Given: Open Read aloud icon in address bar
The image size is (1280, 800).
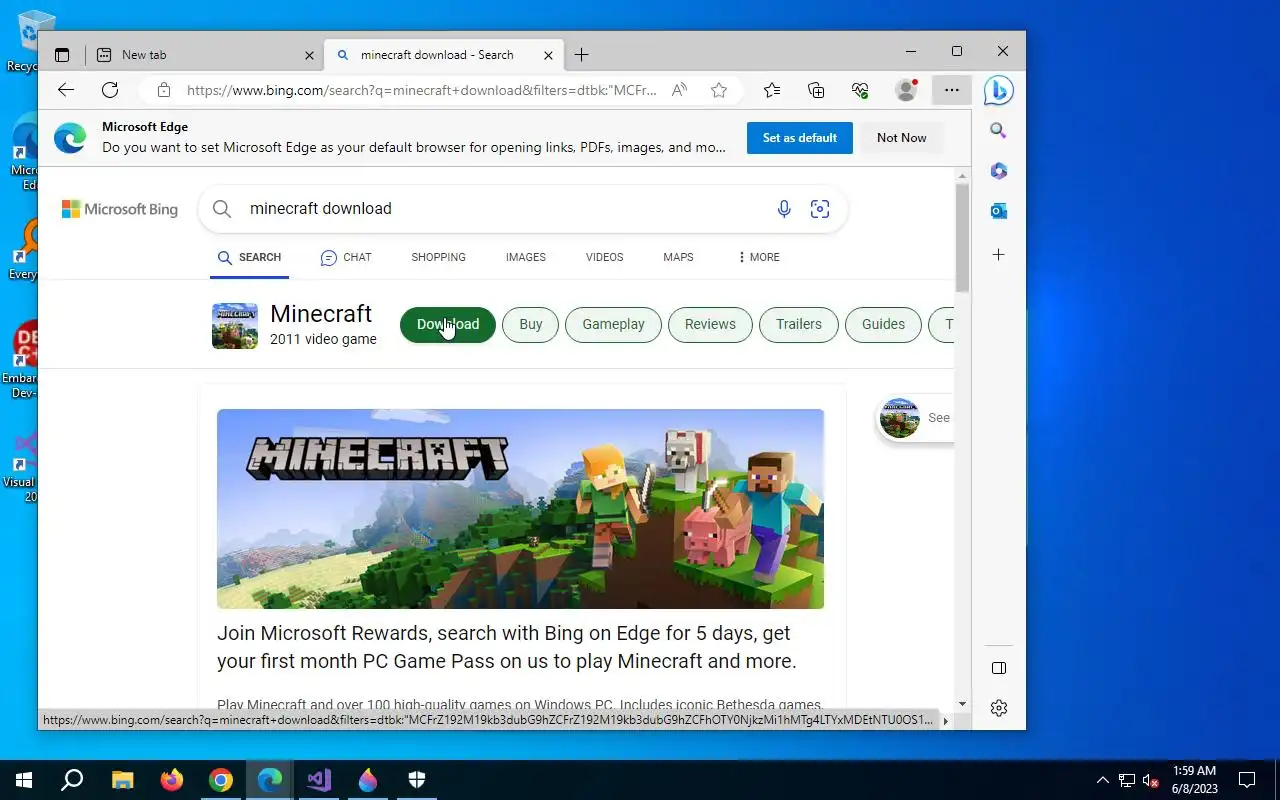Looking at the screenshot, I should (x=679, y=90).
